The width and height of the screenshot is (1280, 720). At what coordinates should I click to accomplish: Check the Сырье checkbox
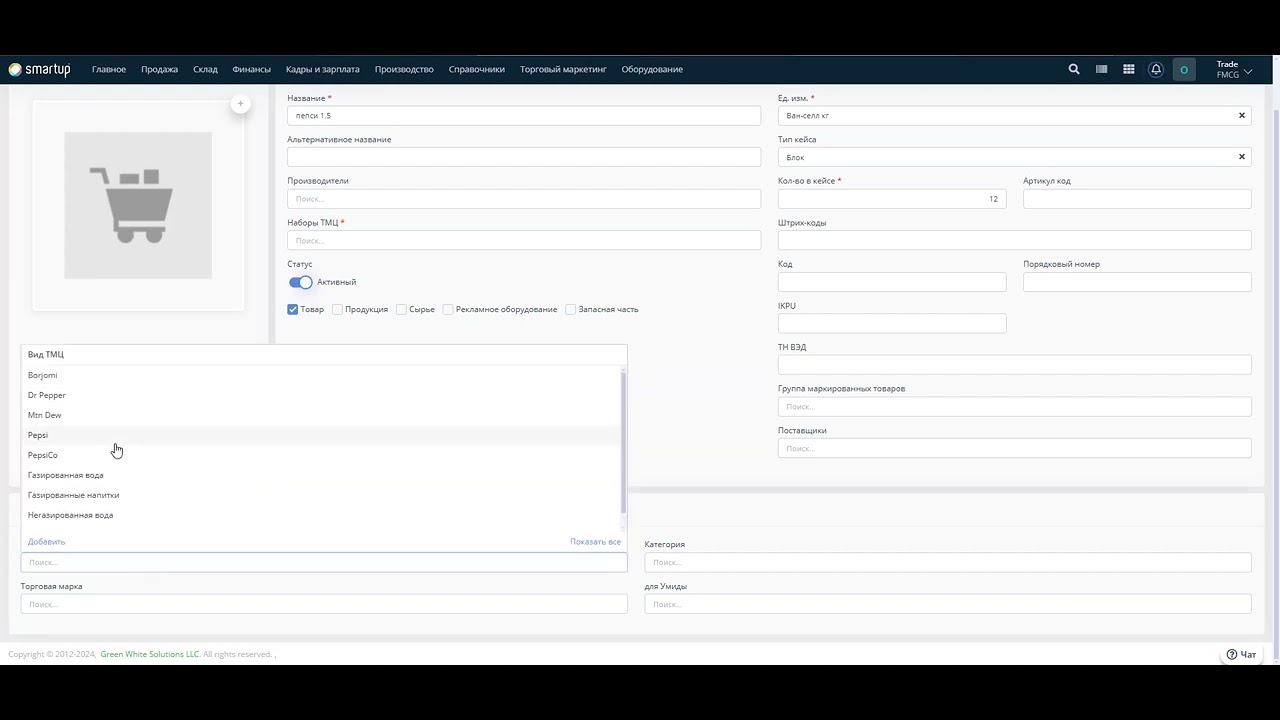401,309
